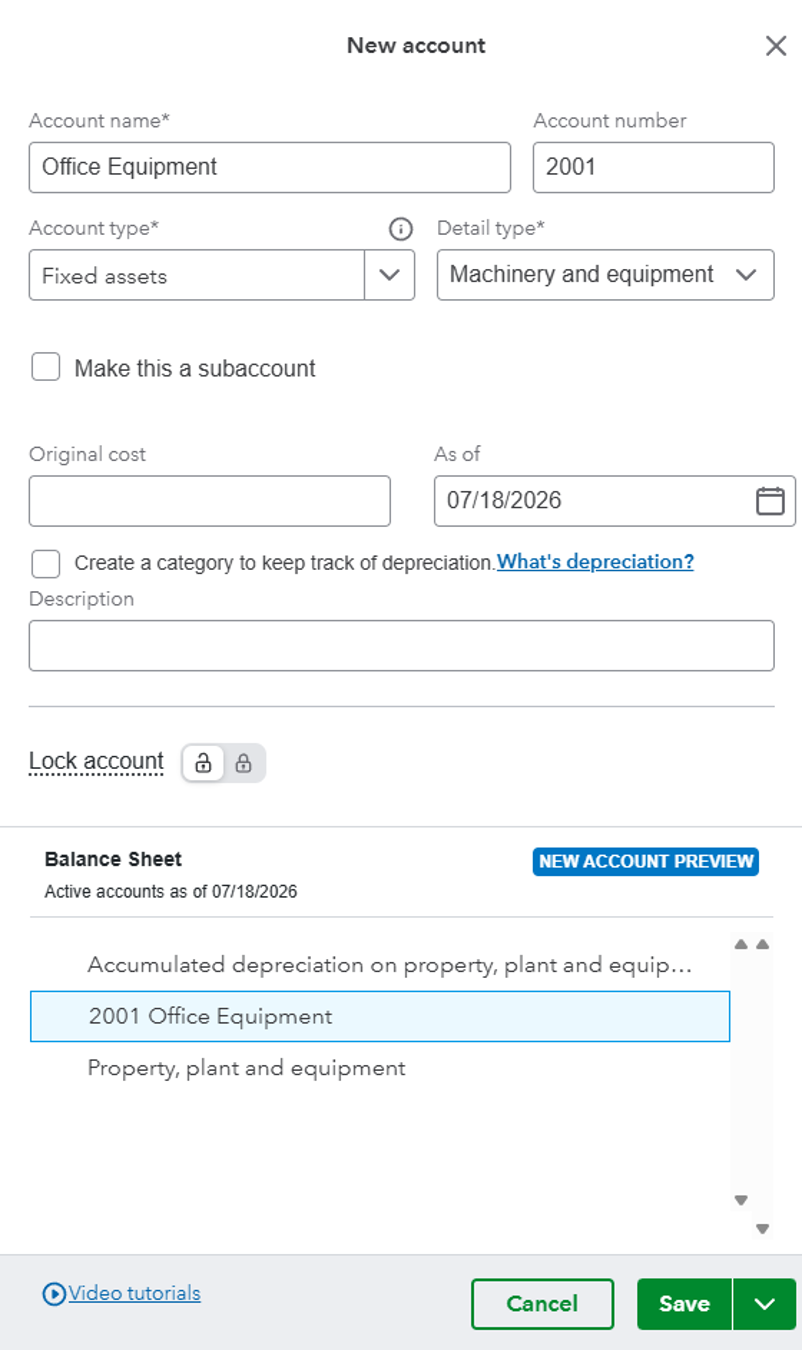Click the green Save button
Image resolution: width=802 pixels, height=1350 pixels.
[685, 1304]
